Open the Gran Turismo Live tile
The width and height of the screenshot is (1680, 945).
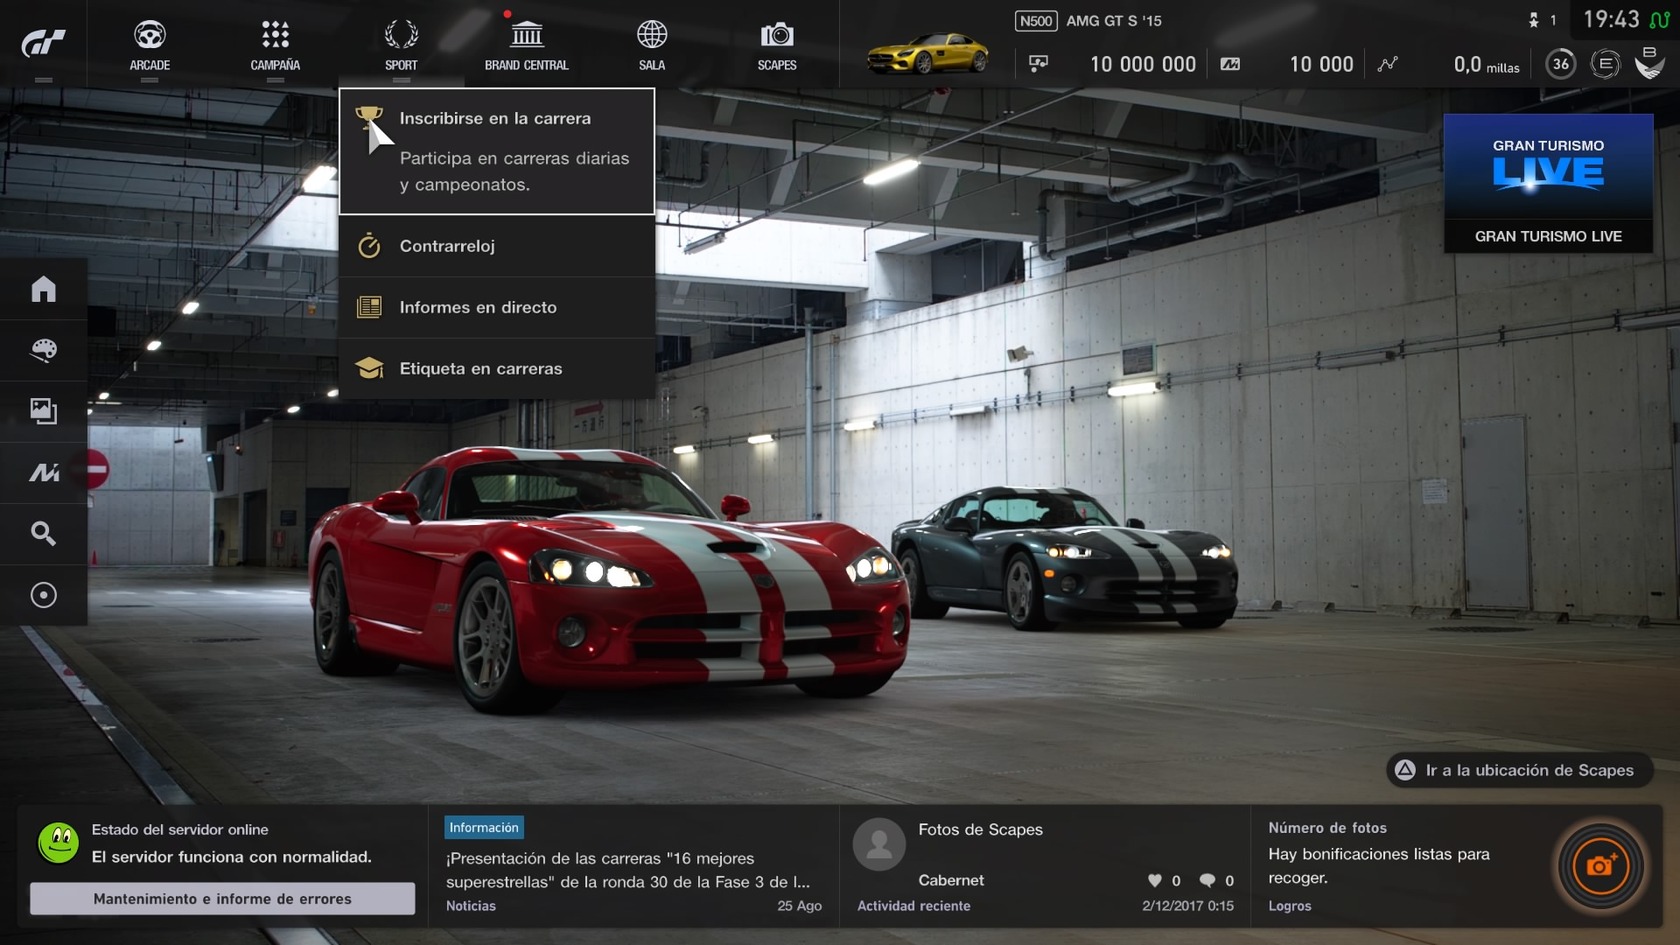click(x=1548, y=182)
